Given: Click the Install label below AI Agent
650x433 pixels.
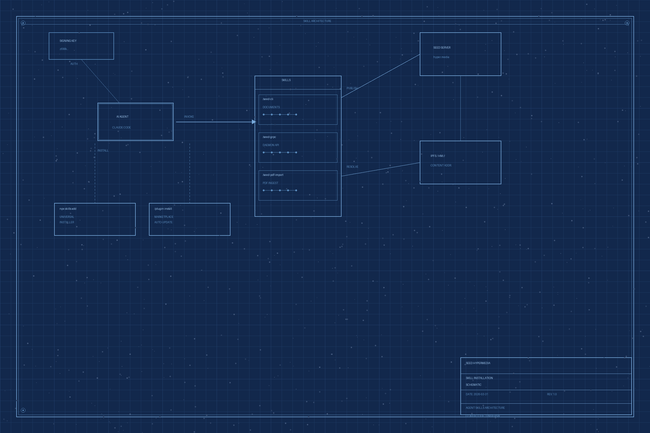Looking at the screenshot, I should 103,151.
